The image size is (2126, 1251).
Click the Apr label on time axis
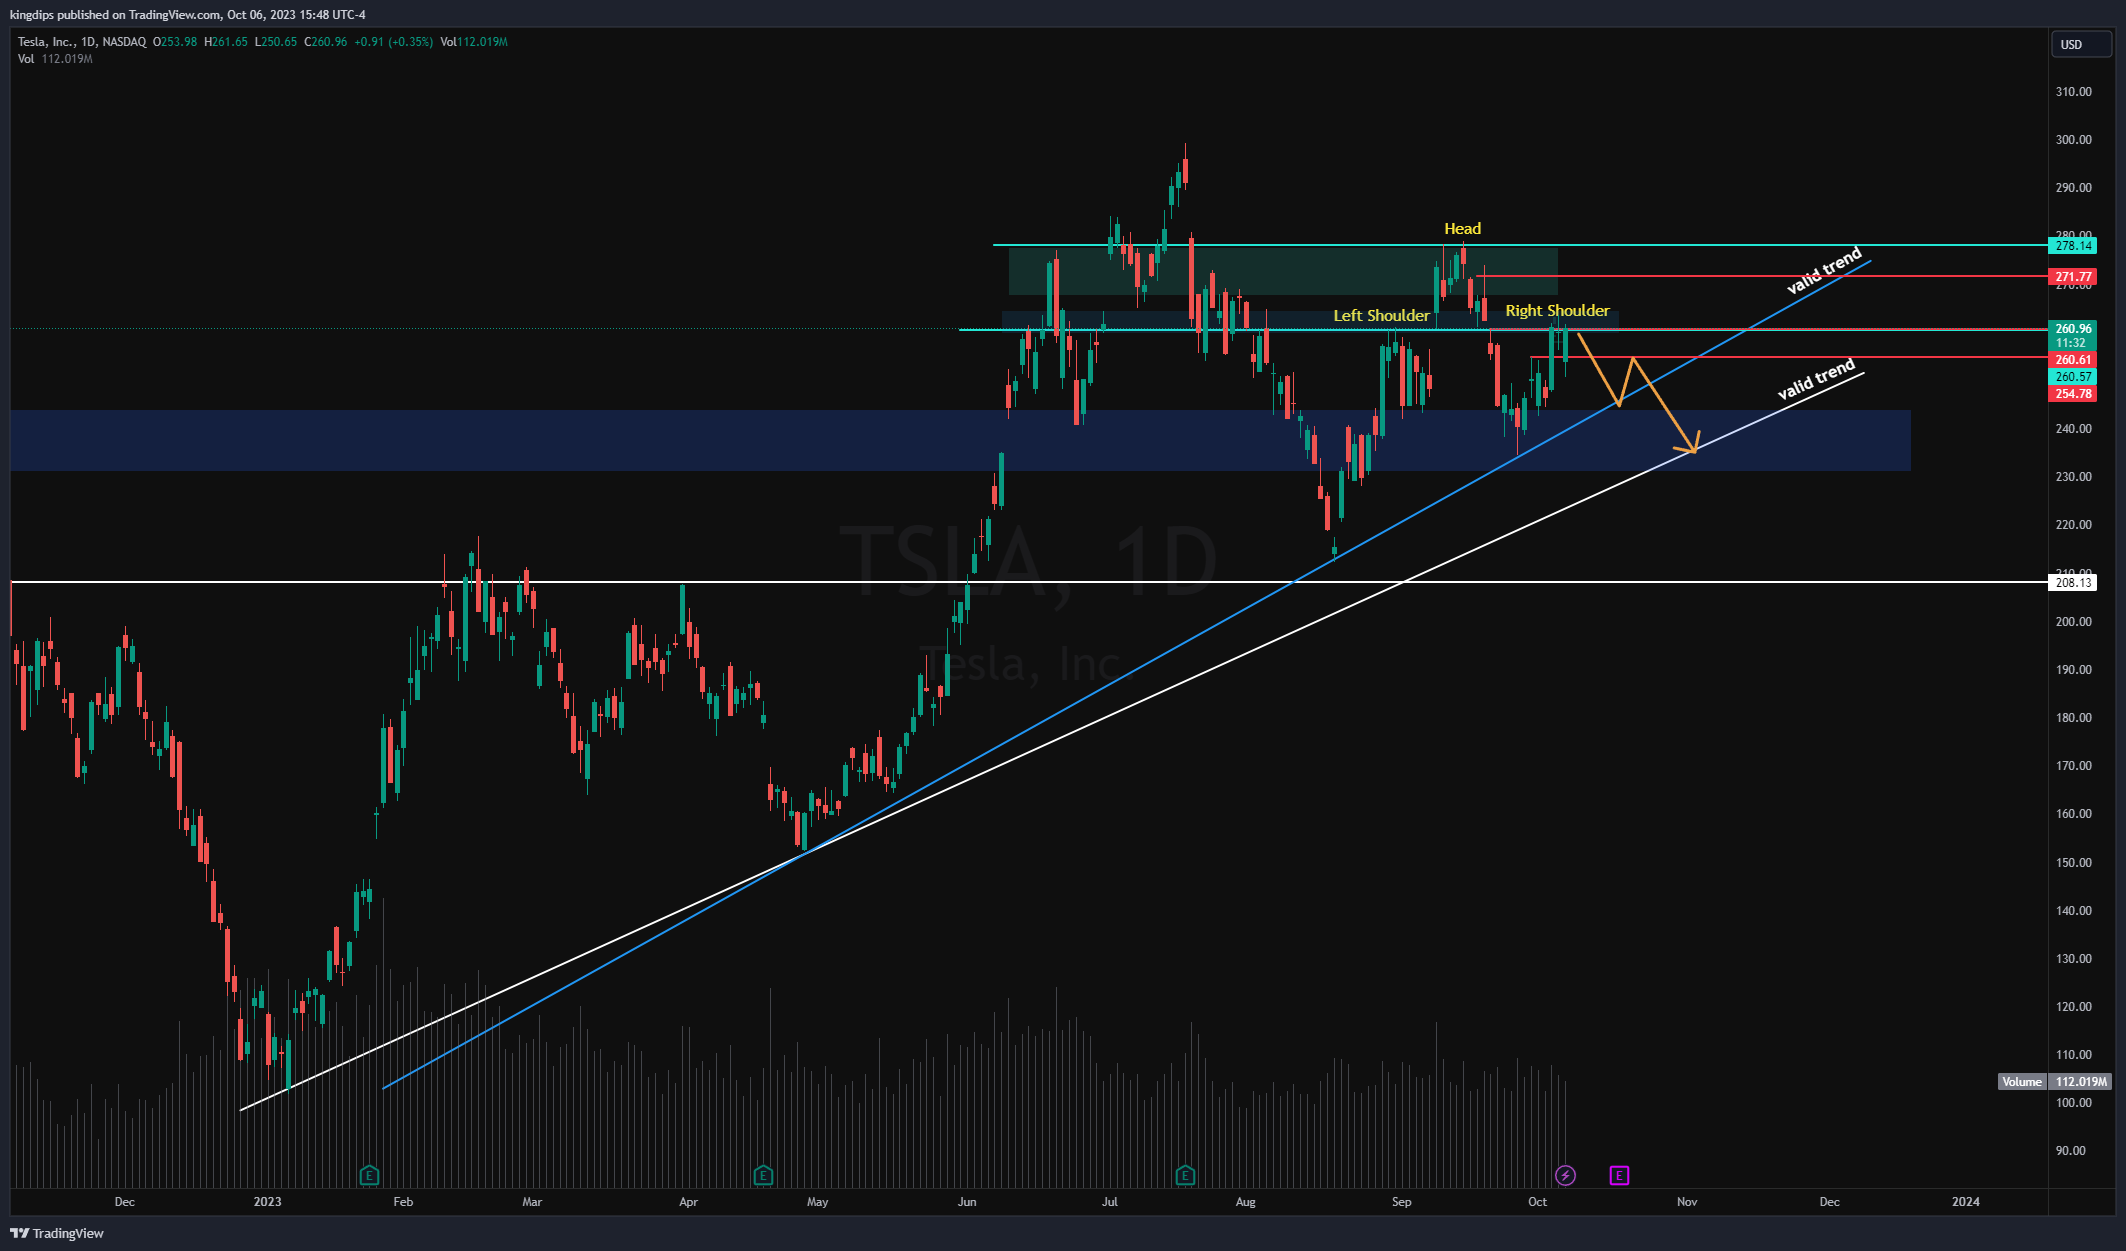688,1202
